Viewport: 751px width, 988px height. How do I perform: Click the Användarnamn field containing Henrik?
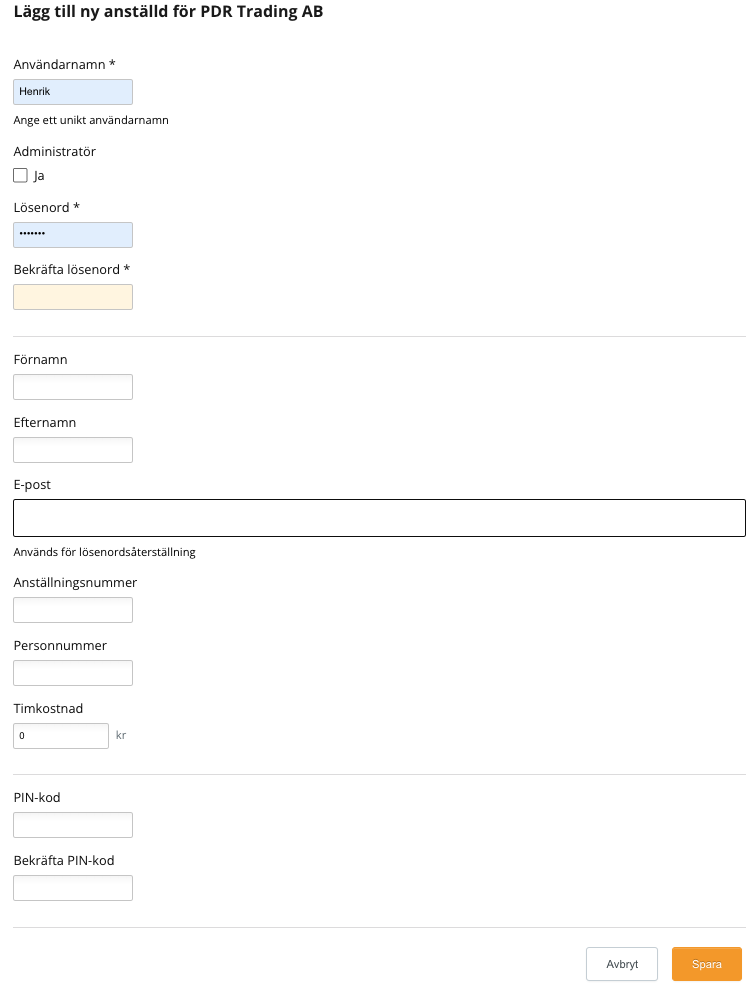[x=73, y=92]
